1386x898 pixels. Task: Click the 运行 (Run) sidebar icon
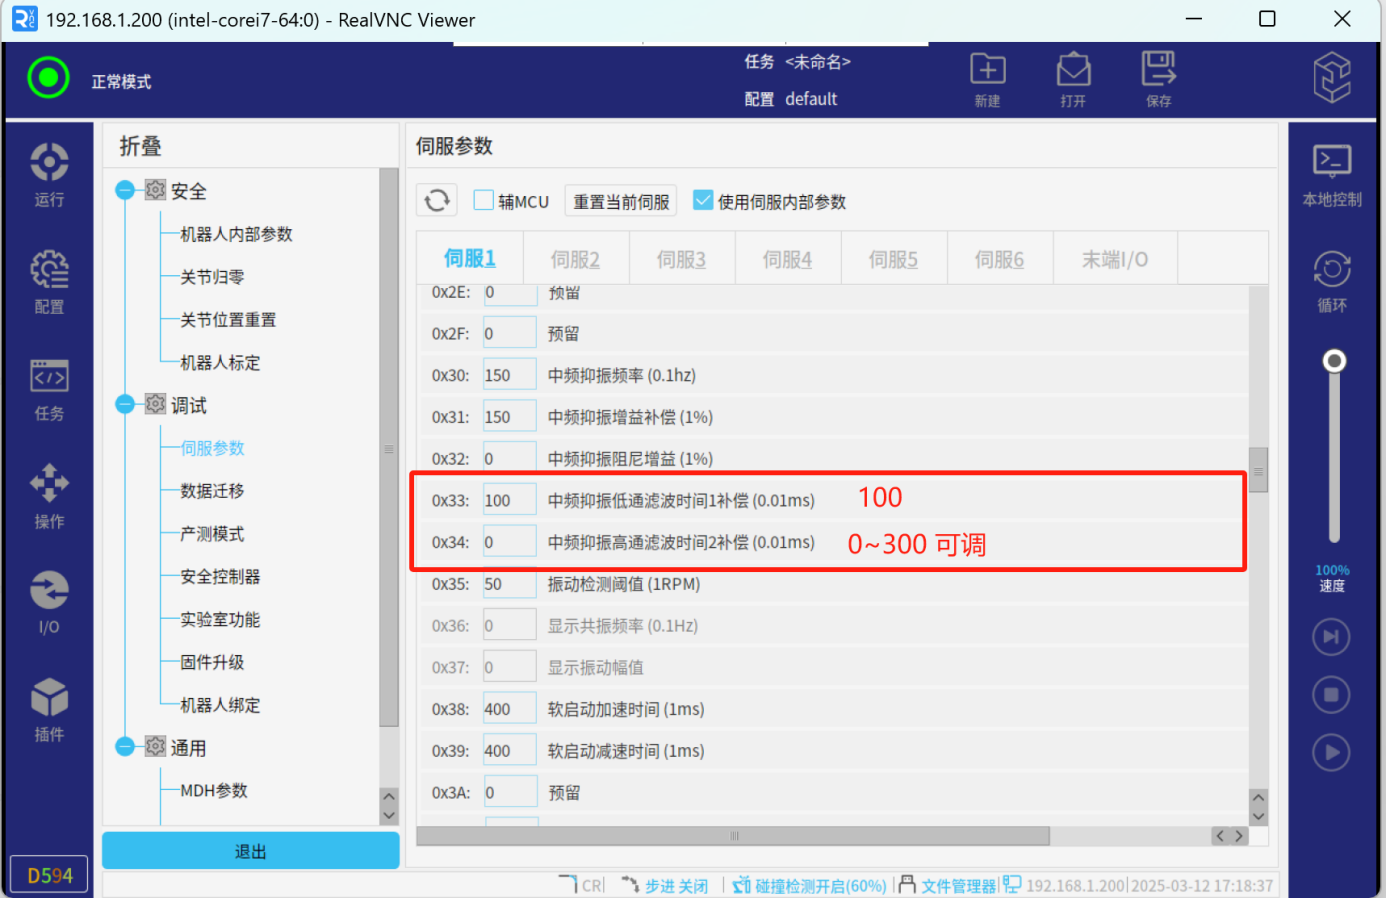click(x=49, y=165)
